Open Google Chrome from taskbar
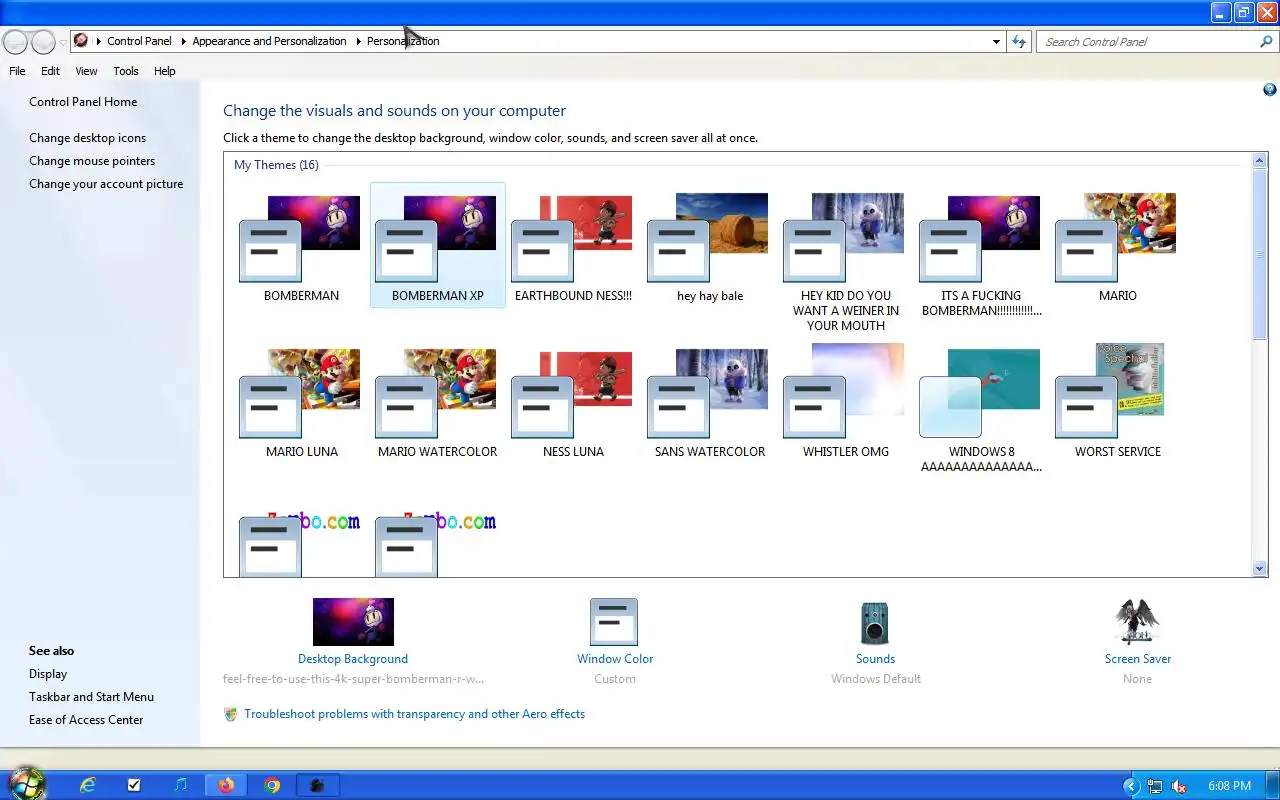1280x800 pixels. (x=272, y=785)
